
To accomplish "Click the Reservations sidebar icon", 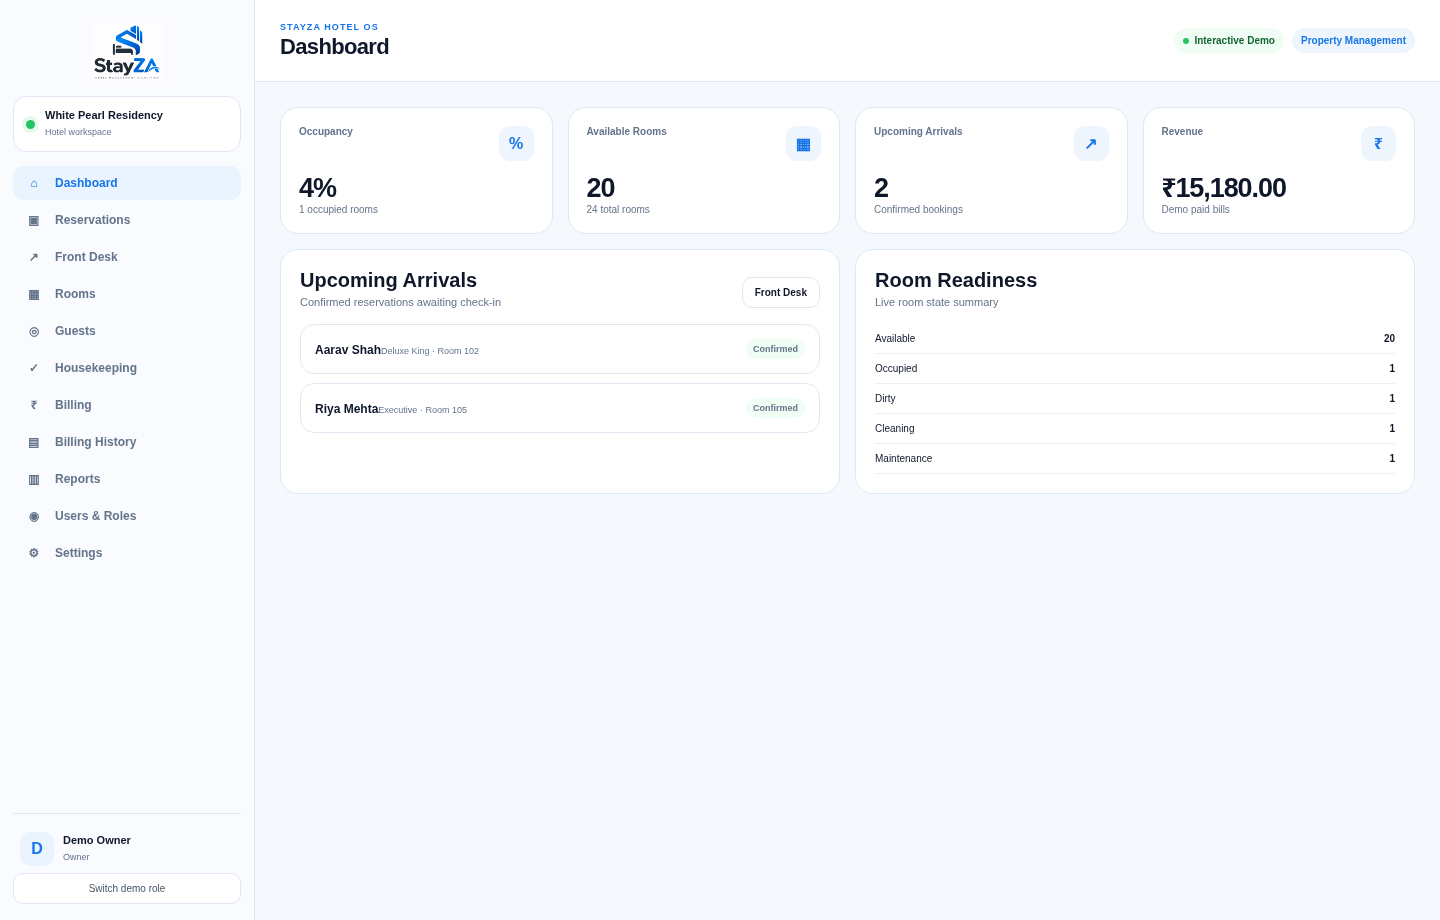I will click(34, 220).
